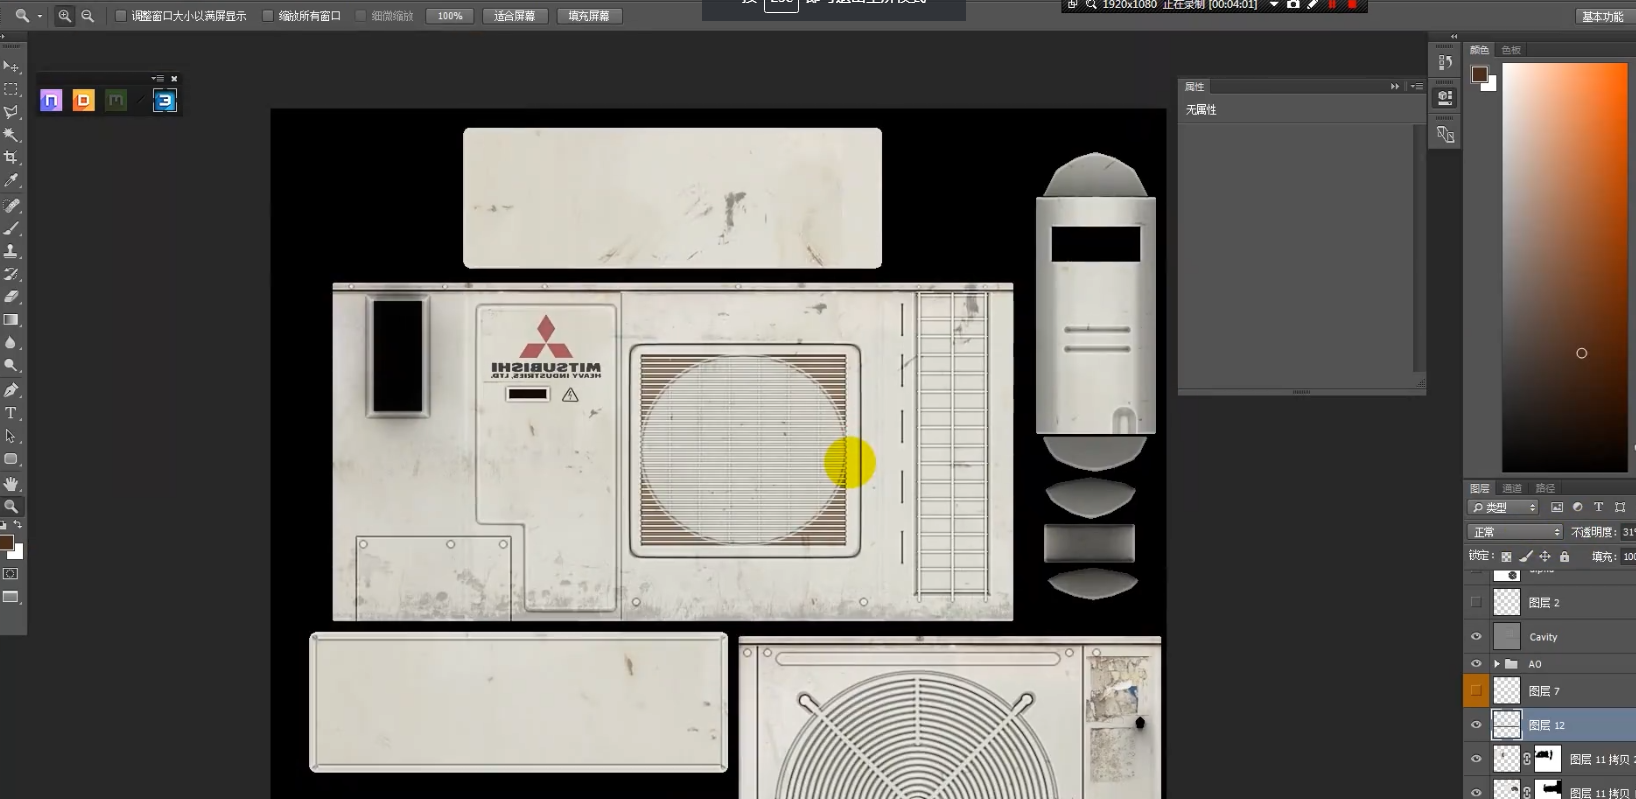The width and height of the screenshot is (1636, 799).
Task: Click the green M plugin icon
Action: [116, 100]
